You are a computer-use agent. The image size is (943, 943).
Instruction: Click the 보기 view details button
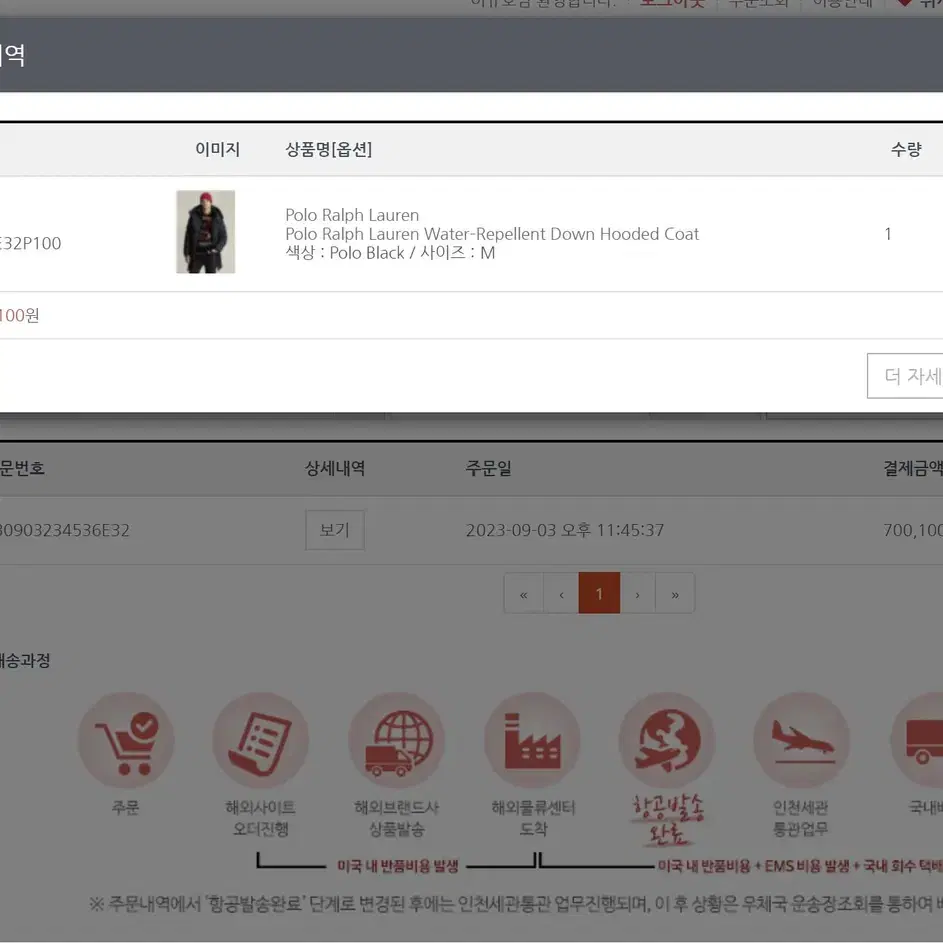click(335, 530)
